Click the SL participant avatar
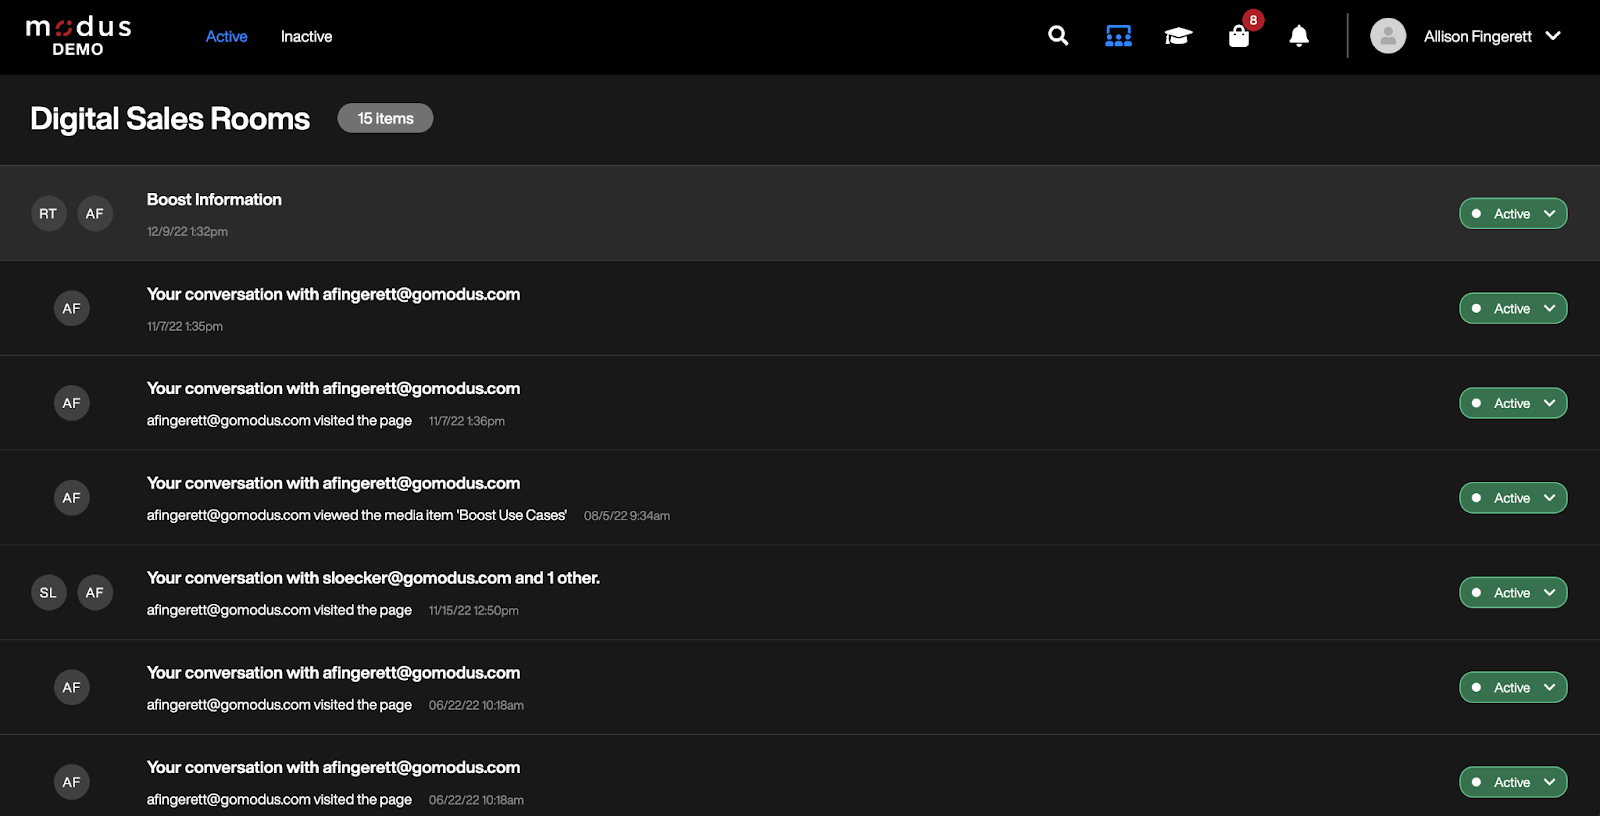The width and height of the screenshot is (1600, 816). (x=48, y=592)
